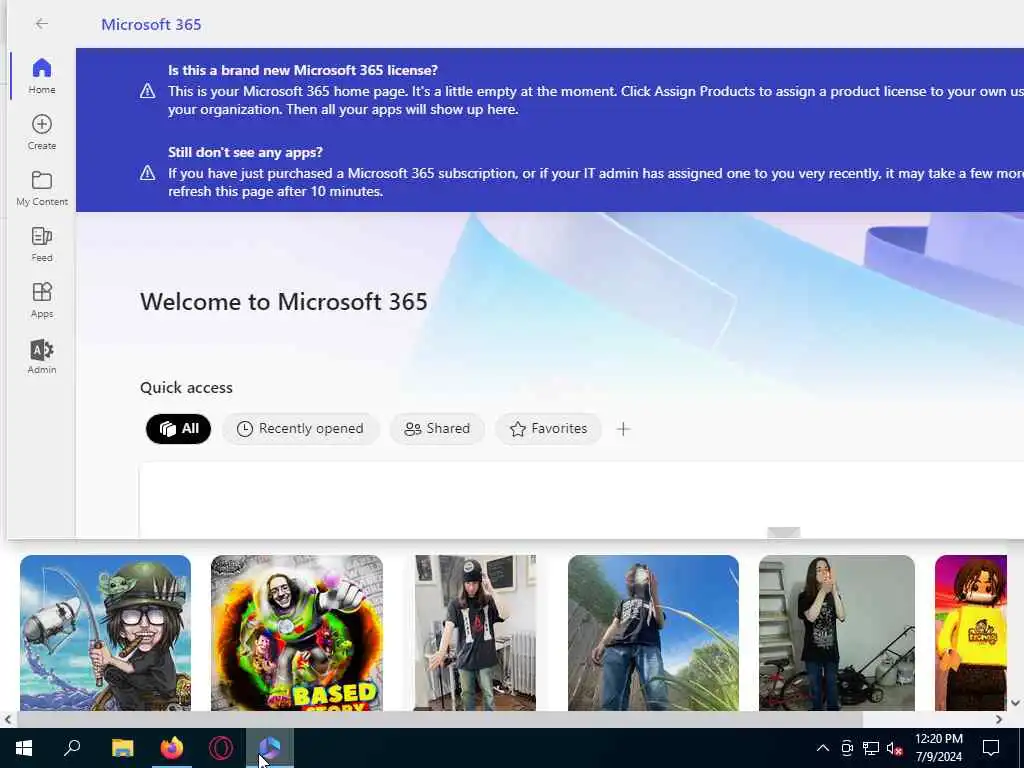Open the thumbnail of a person outdoors under blue sky
This screenshot has height=768, width=1024.
coord(653,632)
